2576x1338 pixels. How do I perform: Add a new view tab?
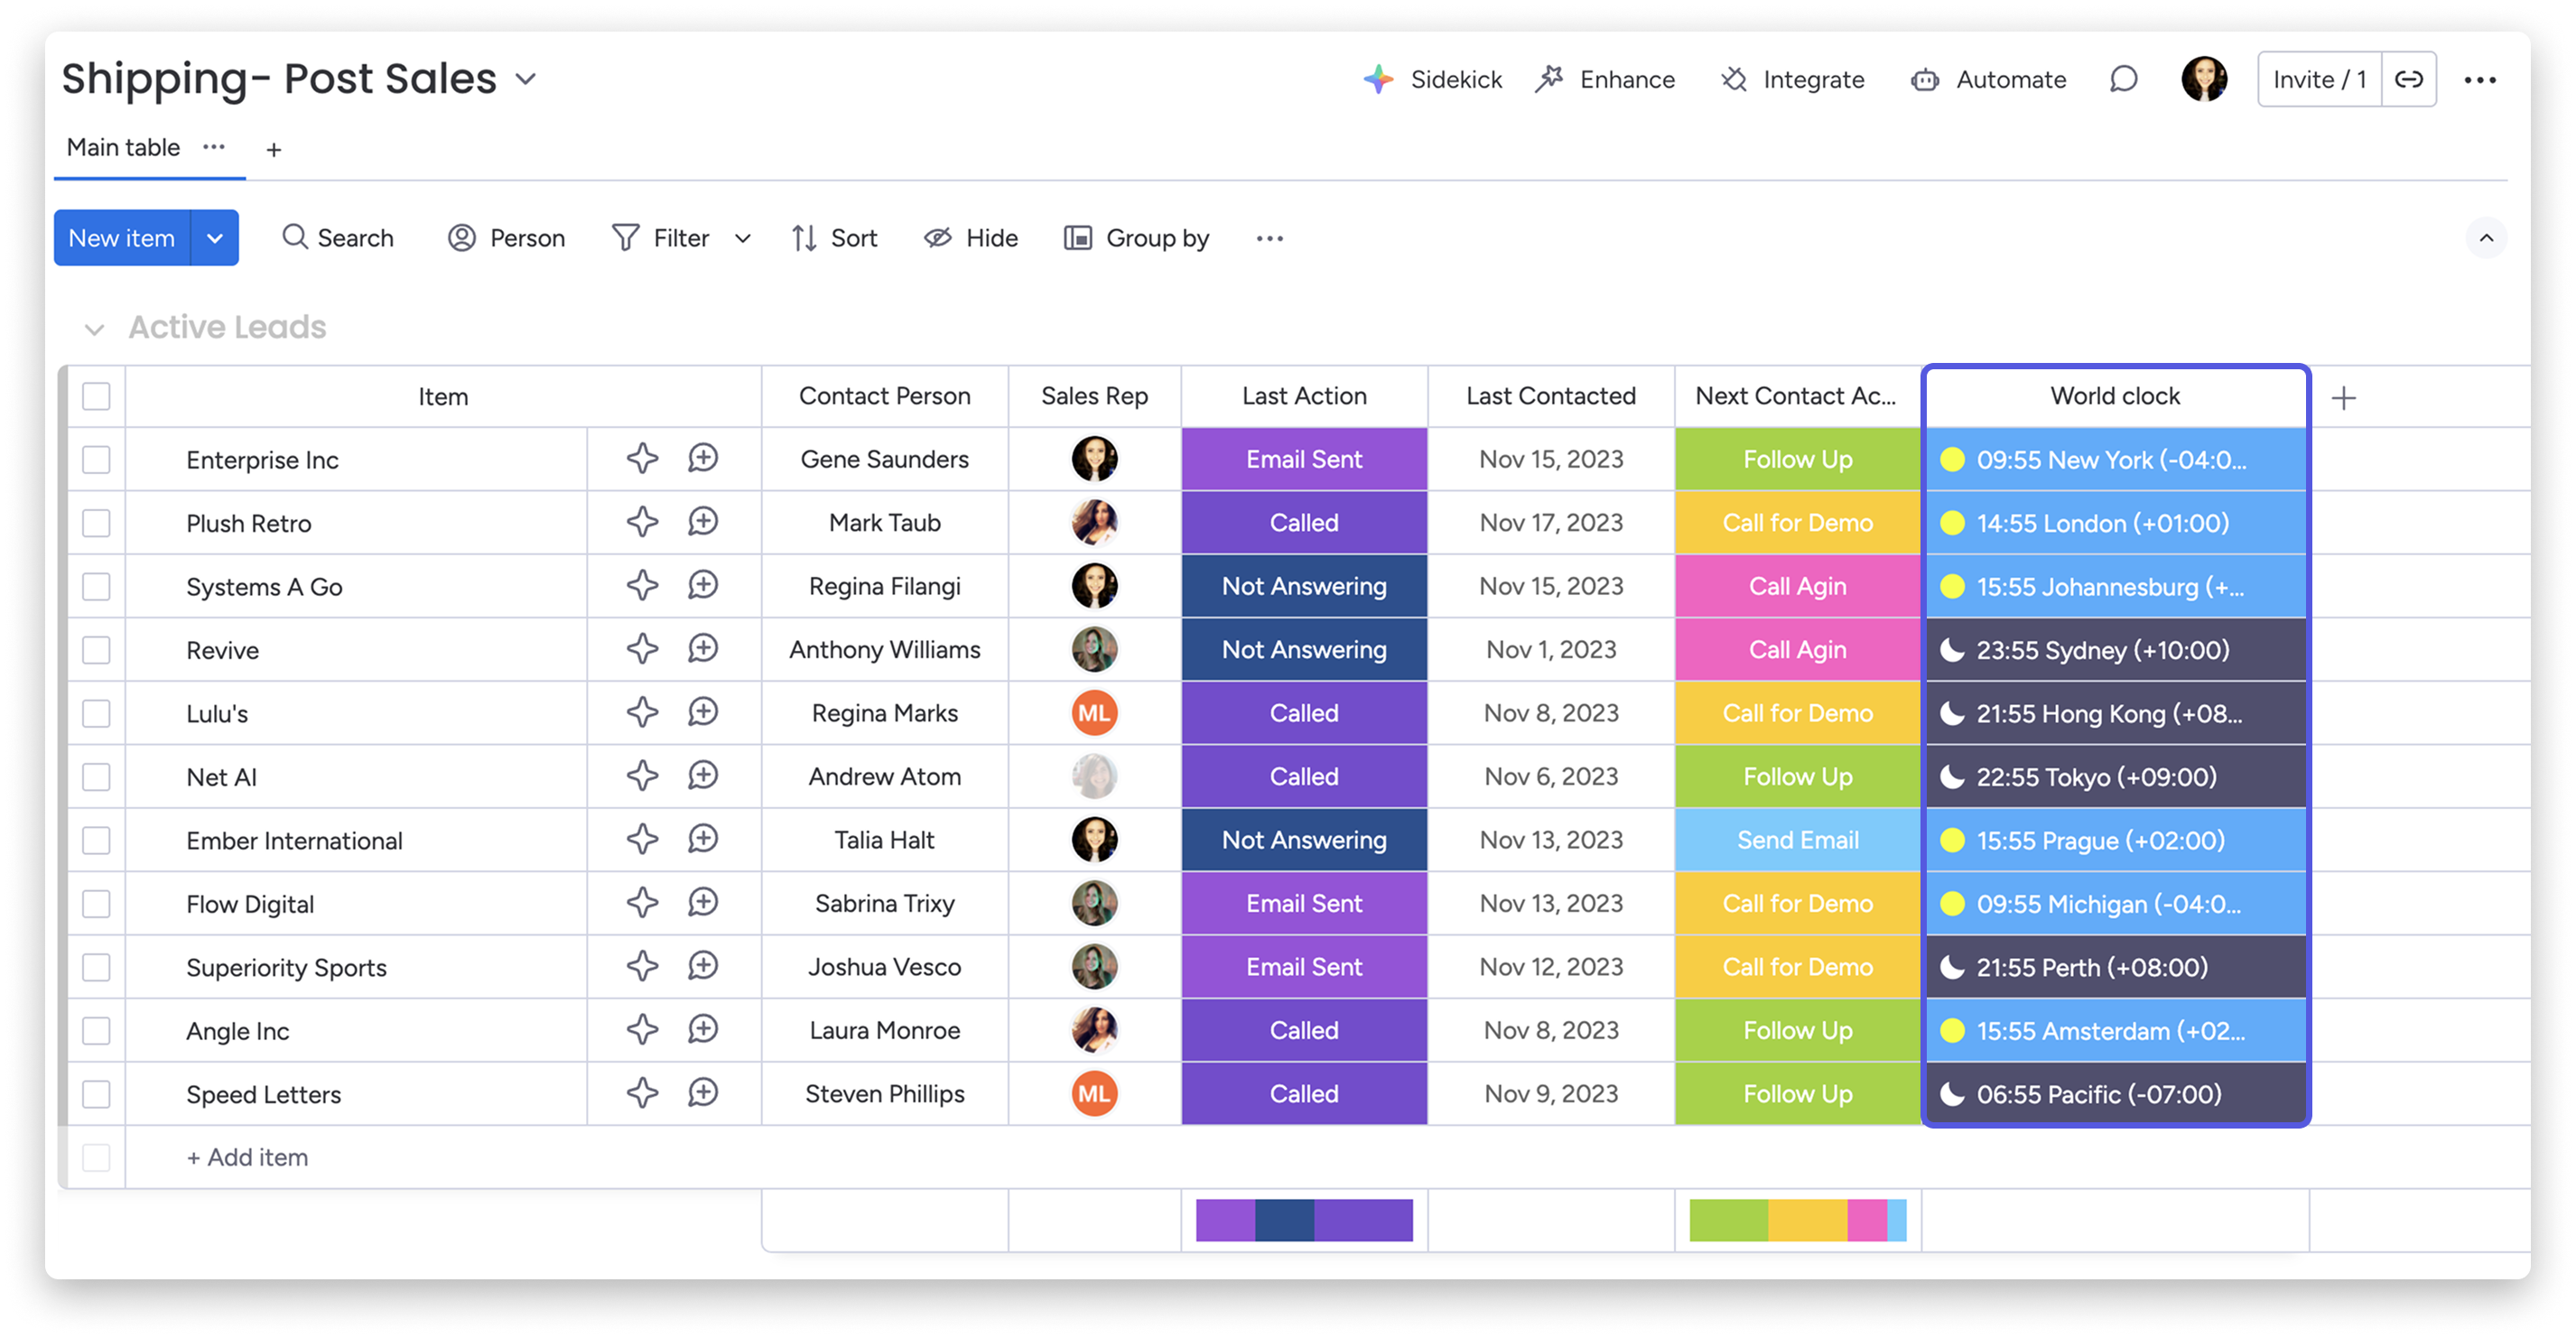[273, 150]
